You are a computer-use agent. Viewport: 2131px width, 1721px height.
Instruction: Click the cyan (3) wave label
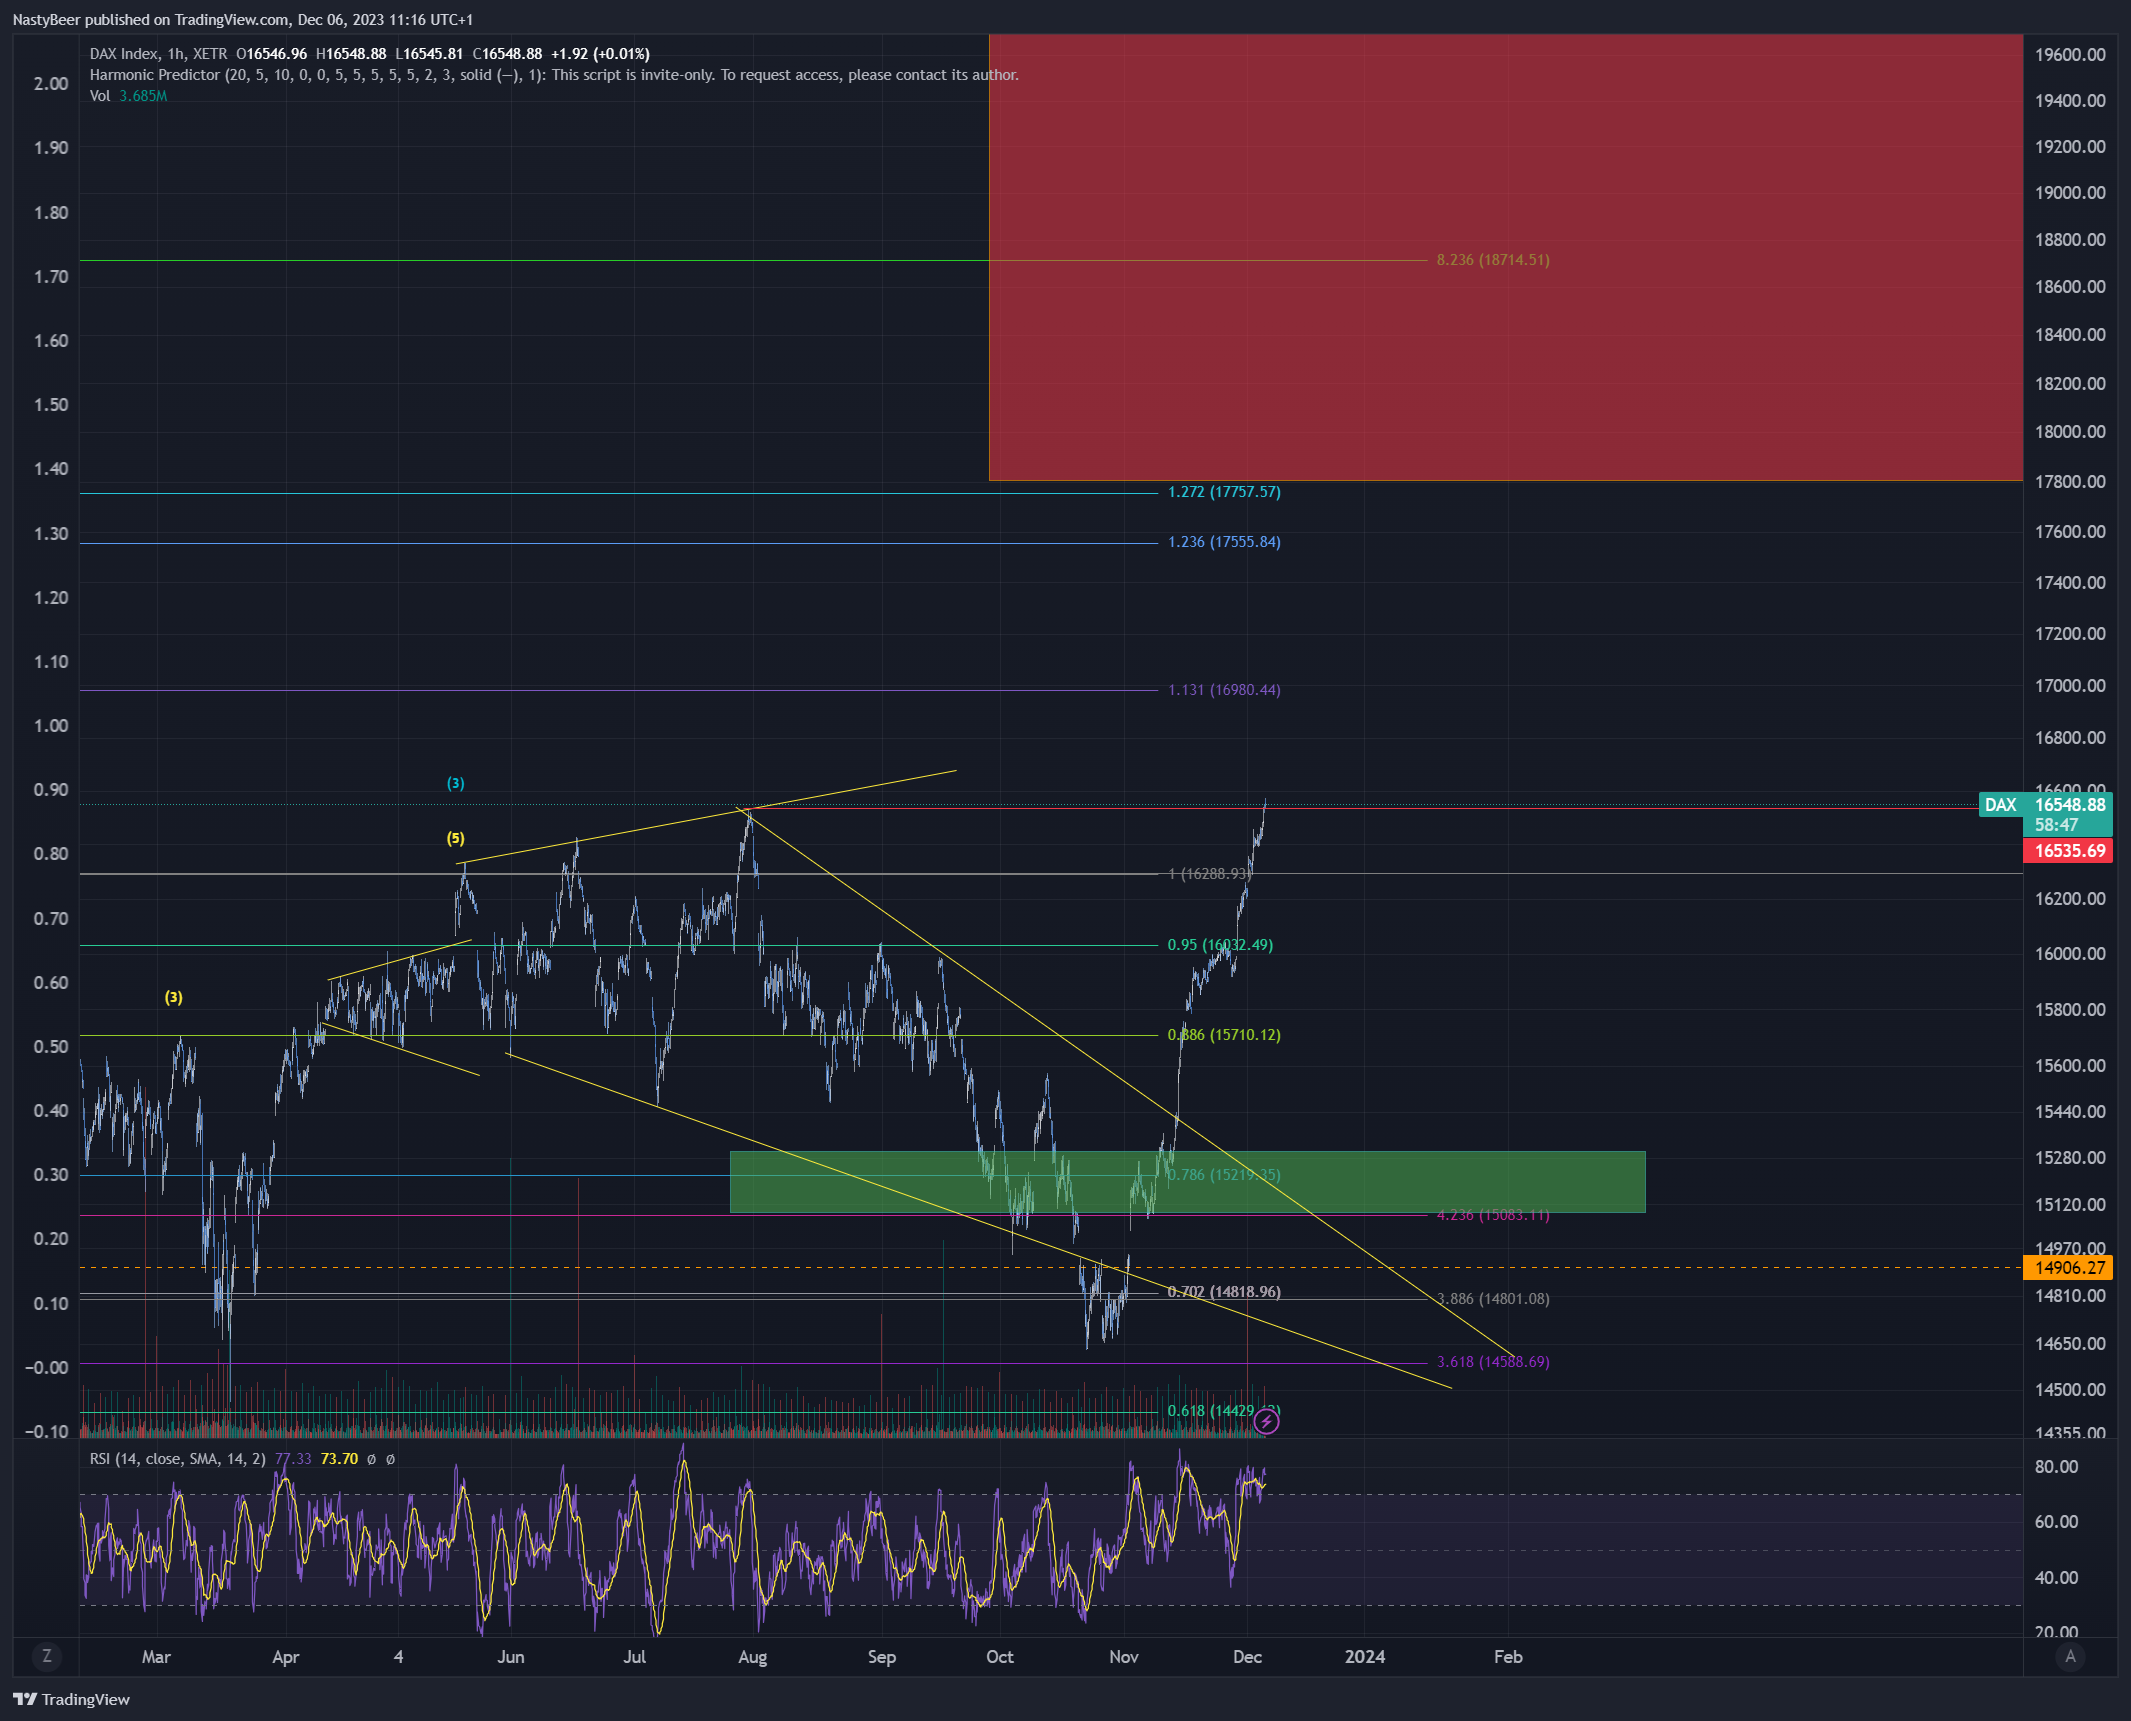tap(455, 783)
